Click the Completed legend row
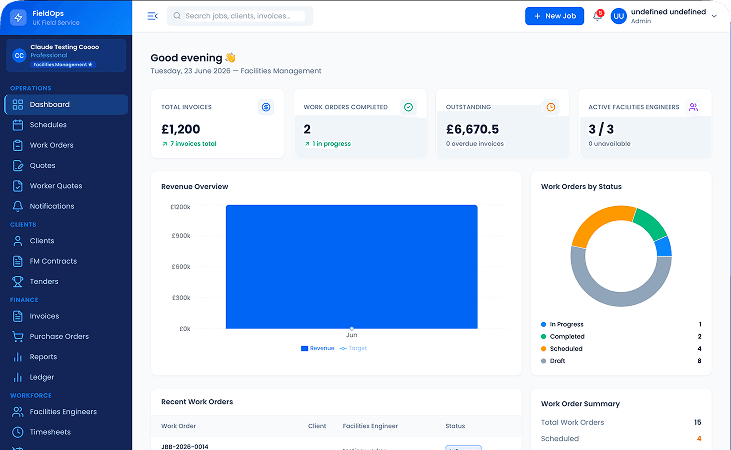Screen dimensions: 731x450 coord(621,337)
